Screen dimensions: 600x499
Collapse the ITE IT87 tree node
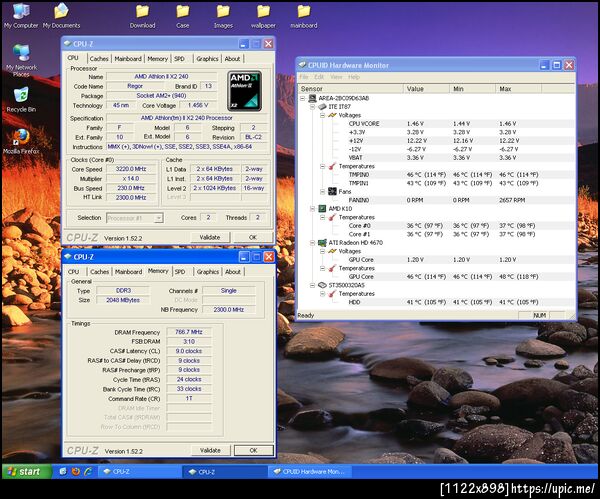coord(312,107)
